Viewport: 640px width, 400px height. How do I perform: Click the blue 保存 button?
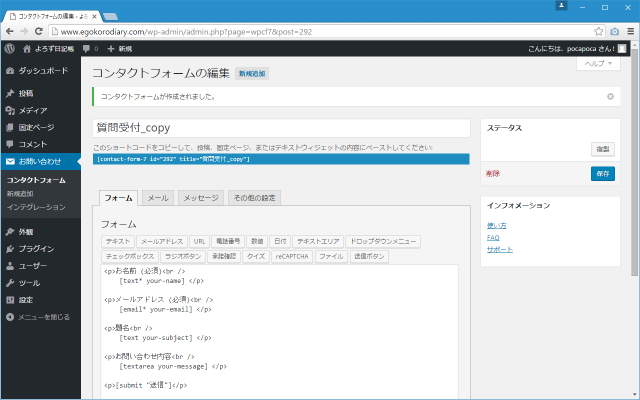(x=603, y=173)
